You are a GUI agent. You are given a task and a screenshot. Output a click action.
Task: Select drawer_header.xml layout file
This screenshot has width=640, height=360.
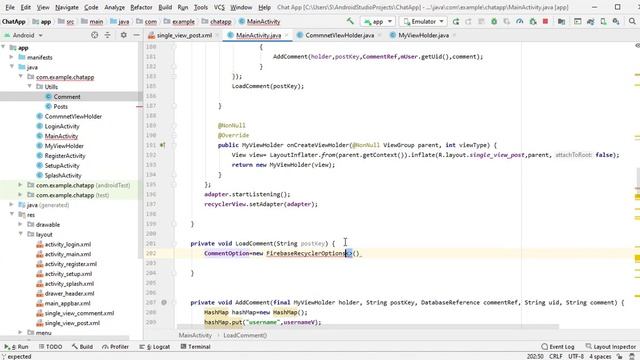(x=69, y=293)
